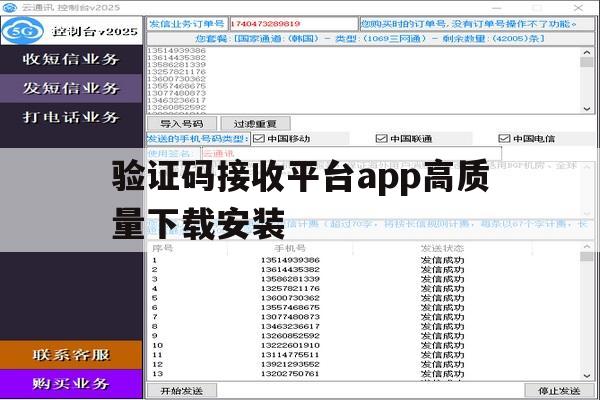Click 发信成功 status in row 1
600x400 pixels.
(x=442, y=260)
